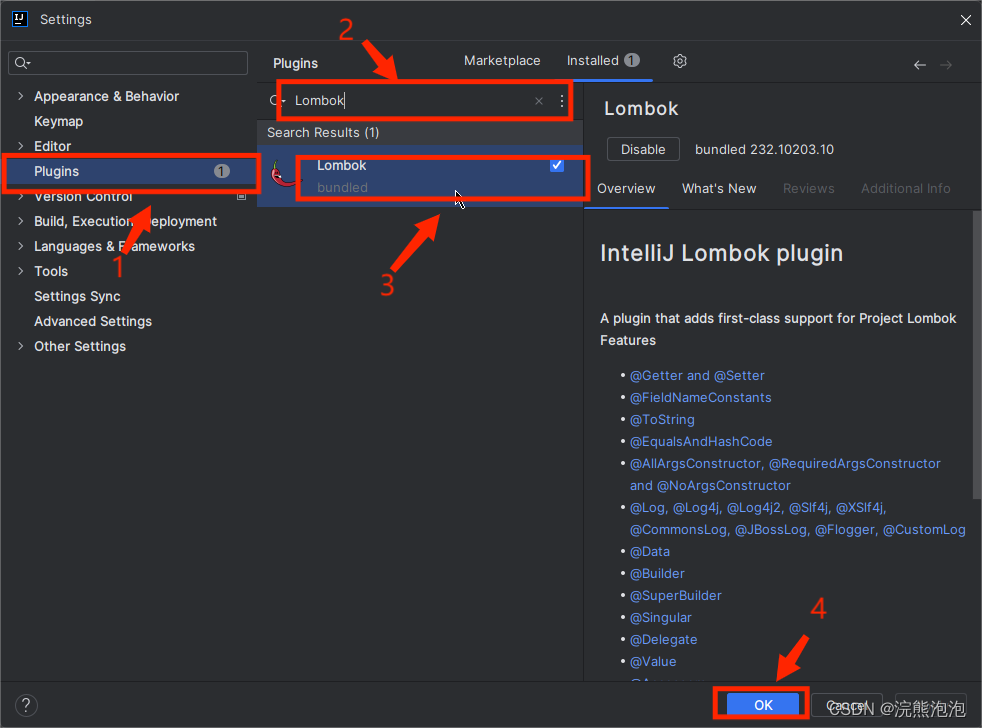Expand Languages & Frameworks group
Screen dimensions: 982x728
(21, 246)
